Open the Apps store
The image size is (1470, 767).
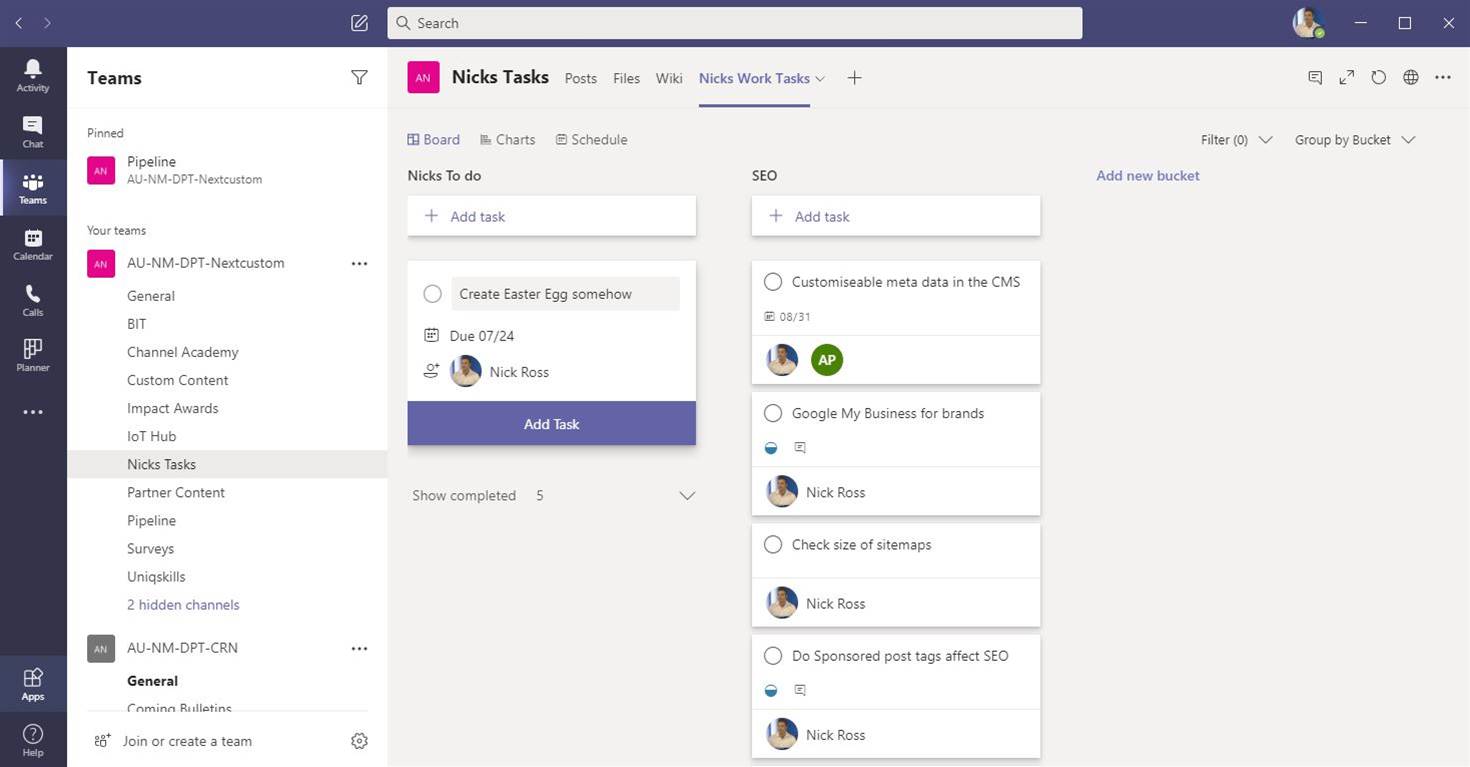tap(33, 684)
